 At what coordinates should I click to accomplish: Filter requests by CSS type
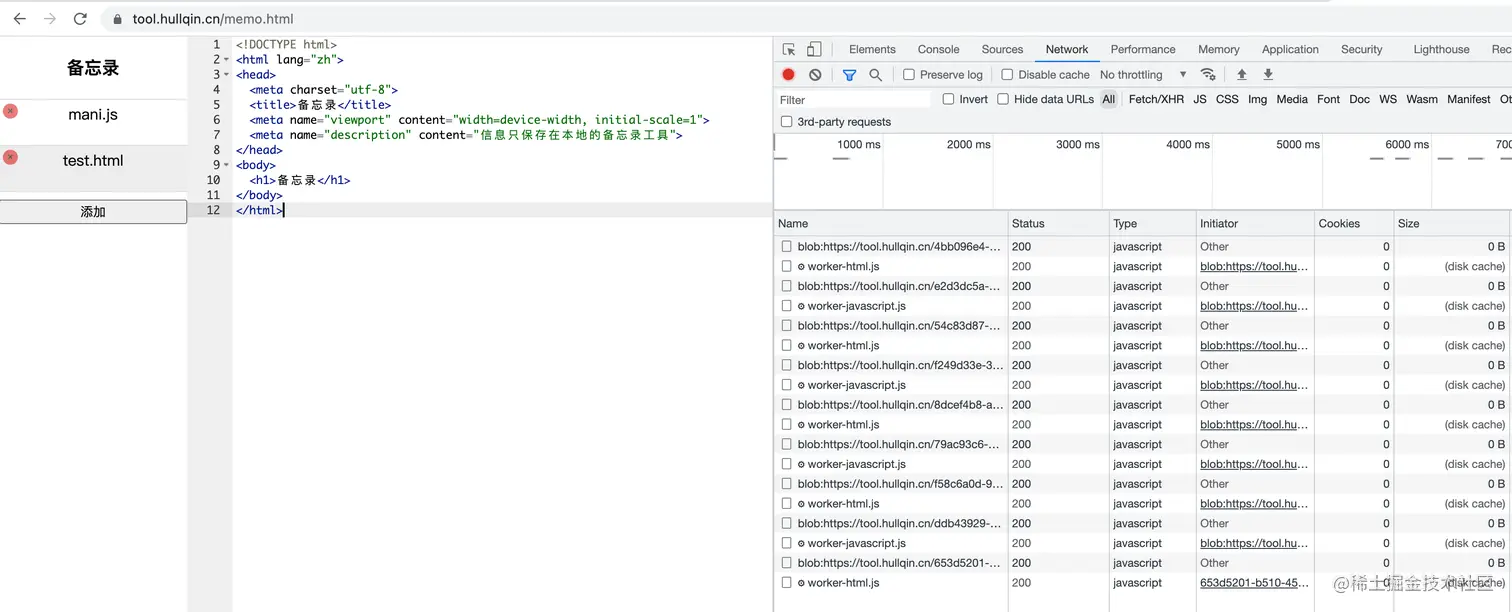pyautogui.click(x=1227, y=99)
